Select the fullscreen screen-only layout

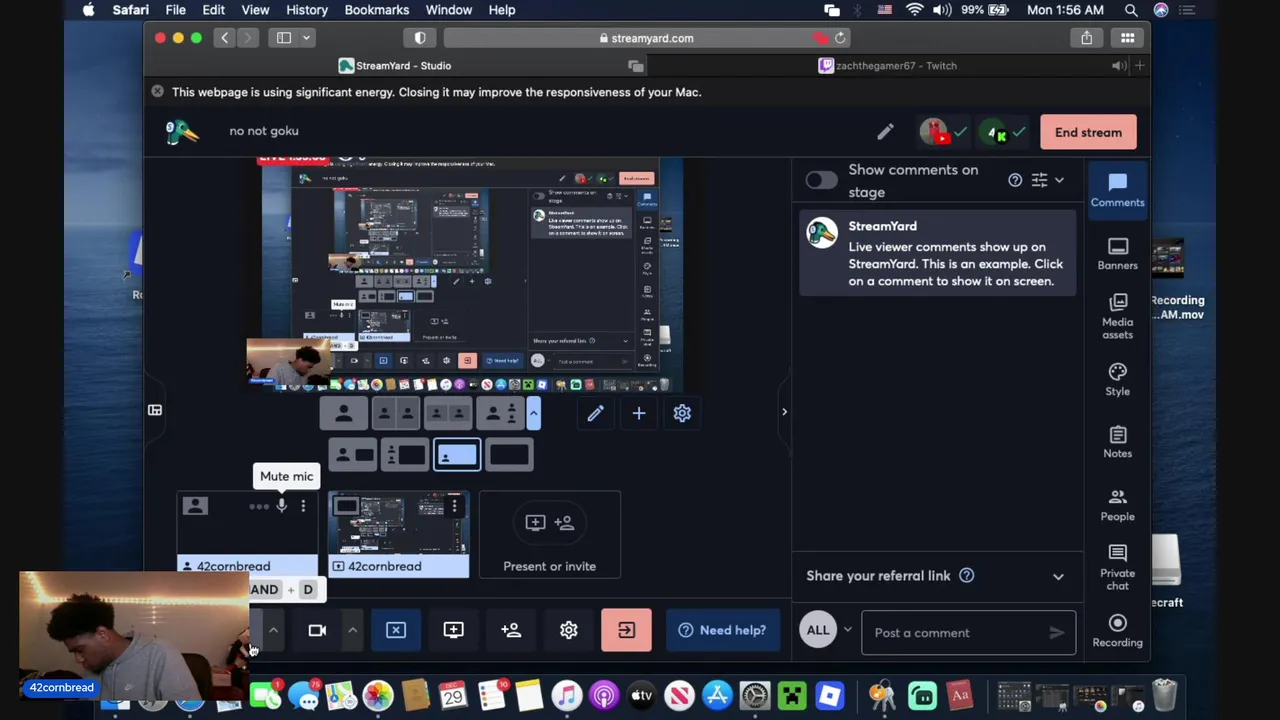coord(509,456)
